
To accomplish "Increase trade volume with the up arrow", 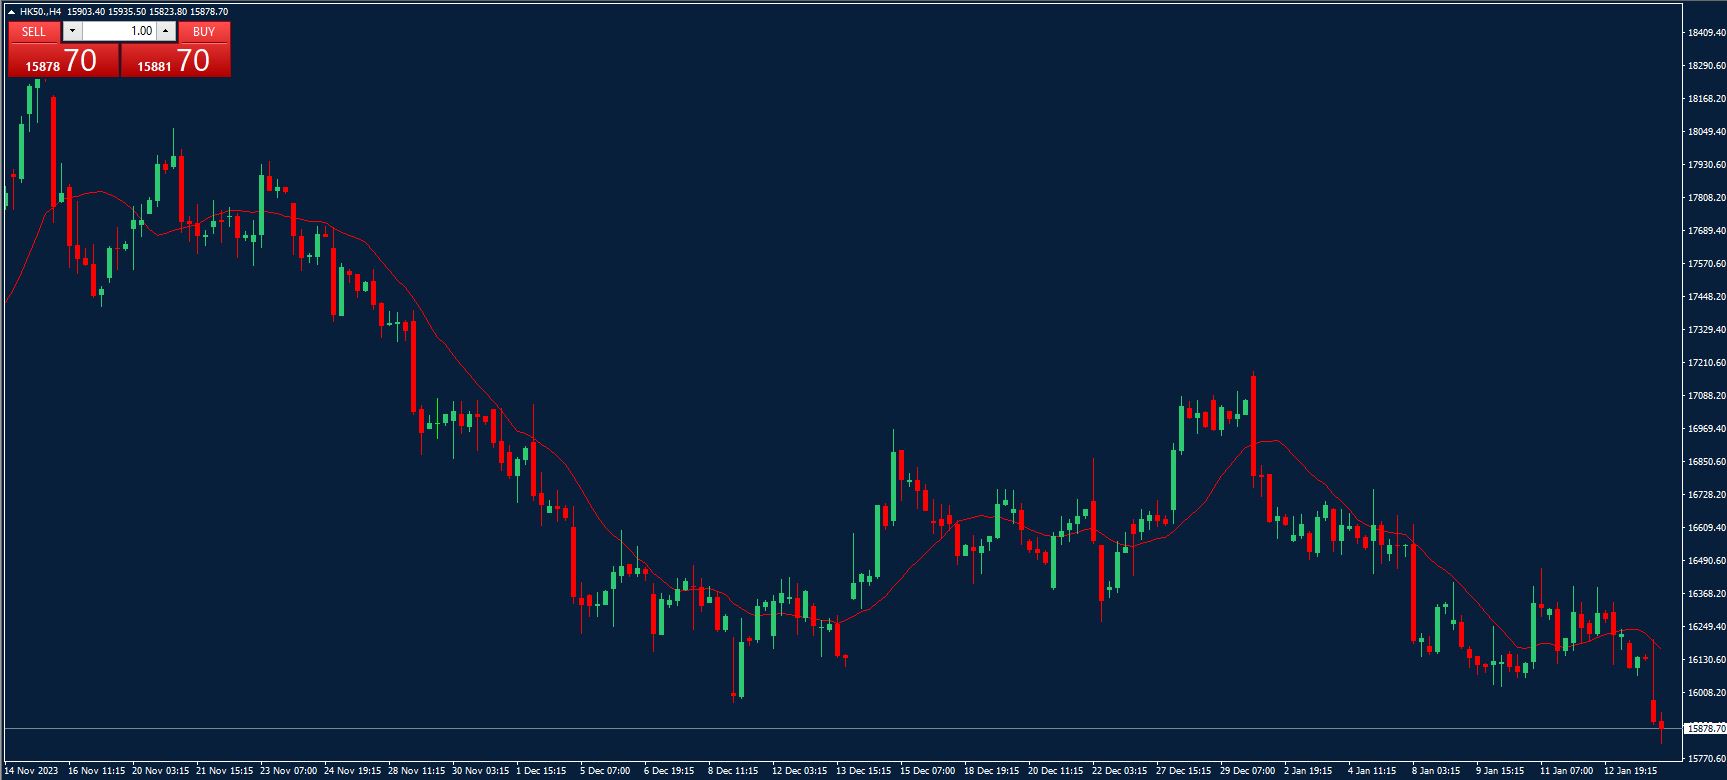I will [166, 32].
